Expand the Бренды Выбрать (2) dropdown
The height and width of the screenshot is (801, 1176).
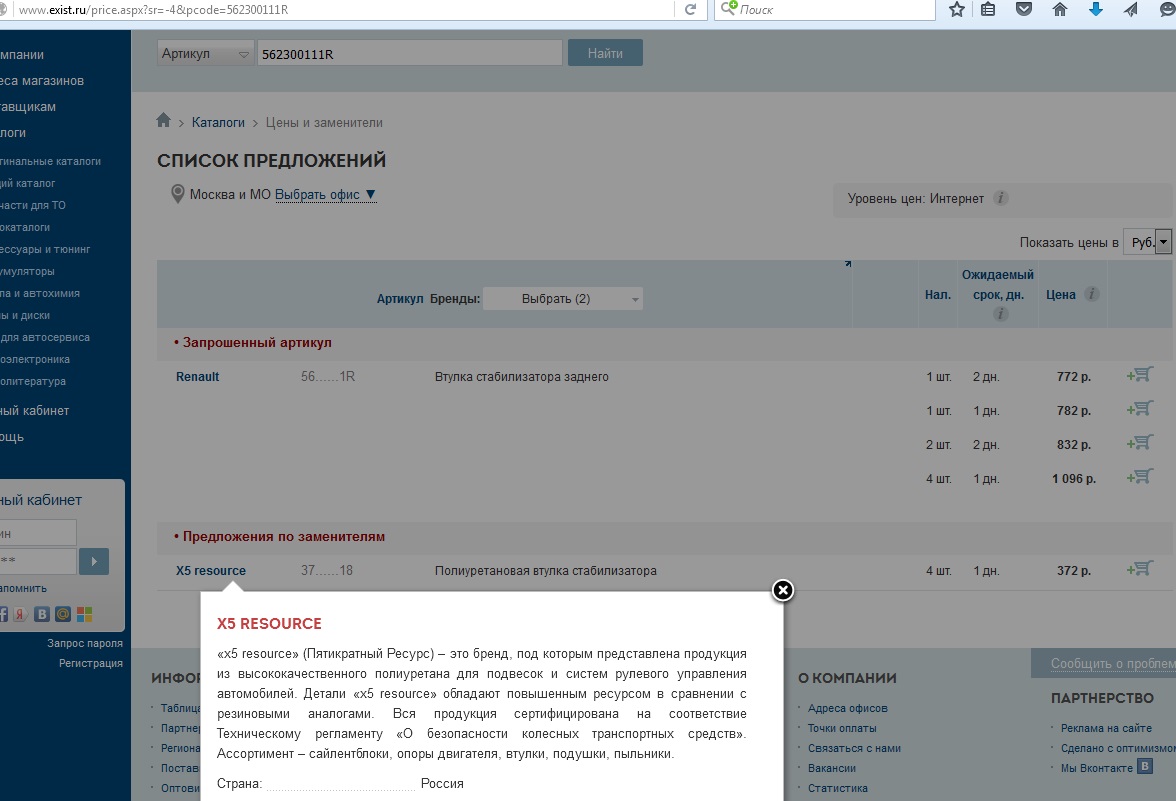(563, 299)
